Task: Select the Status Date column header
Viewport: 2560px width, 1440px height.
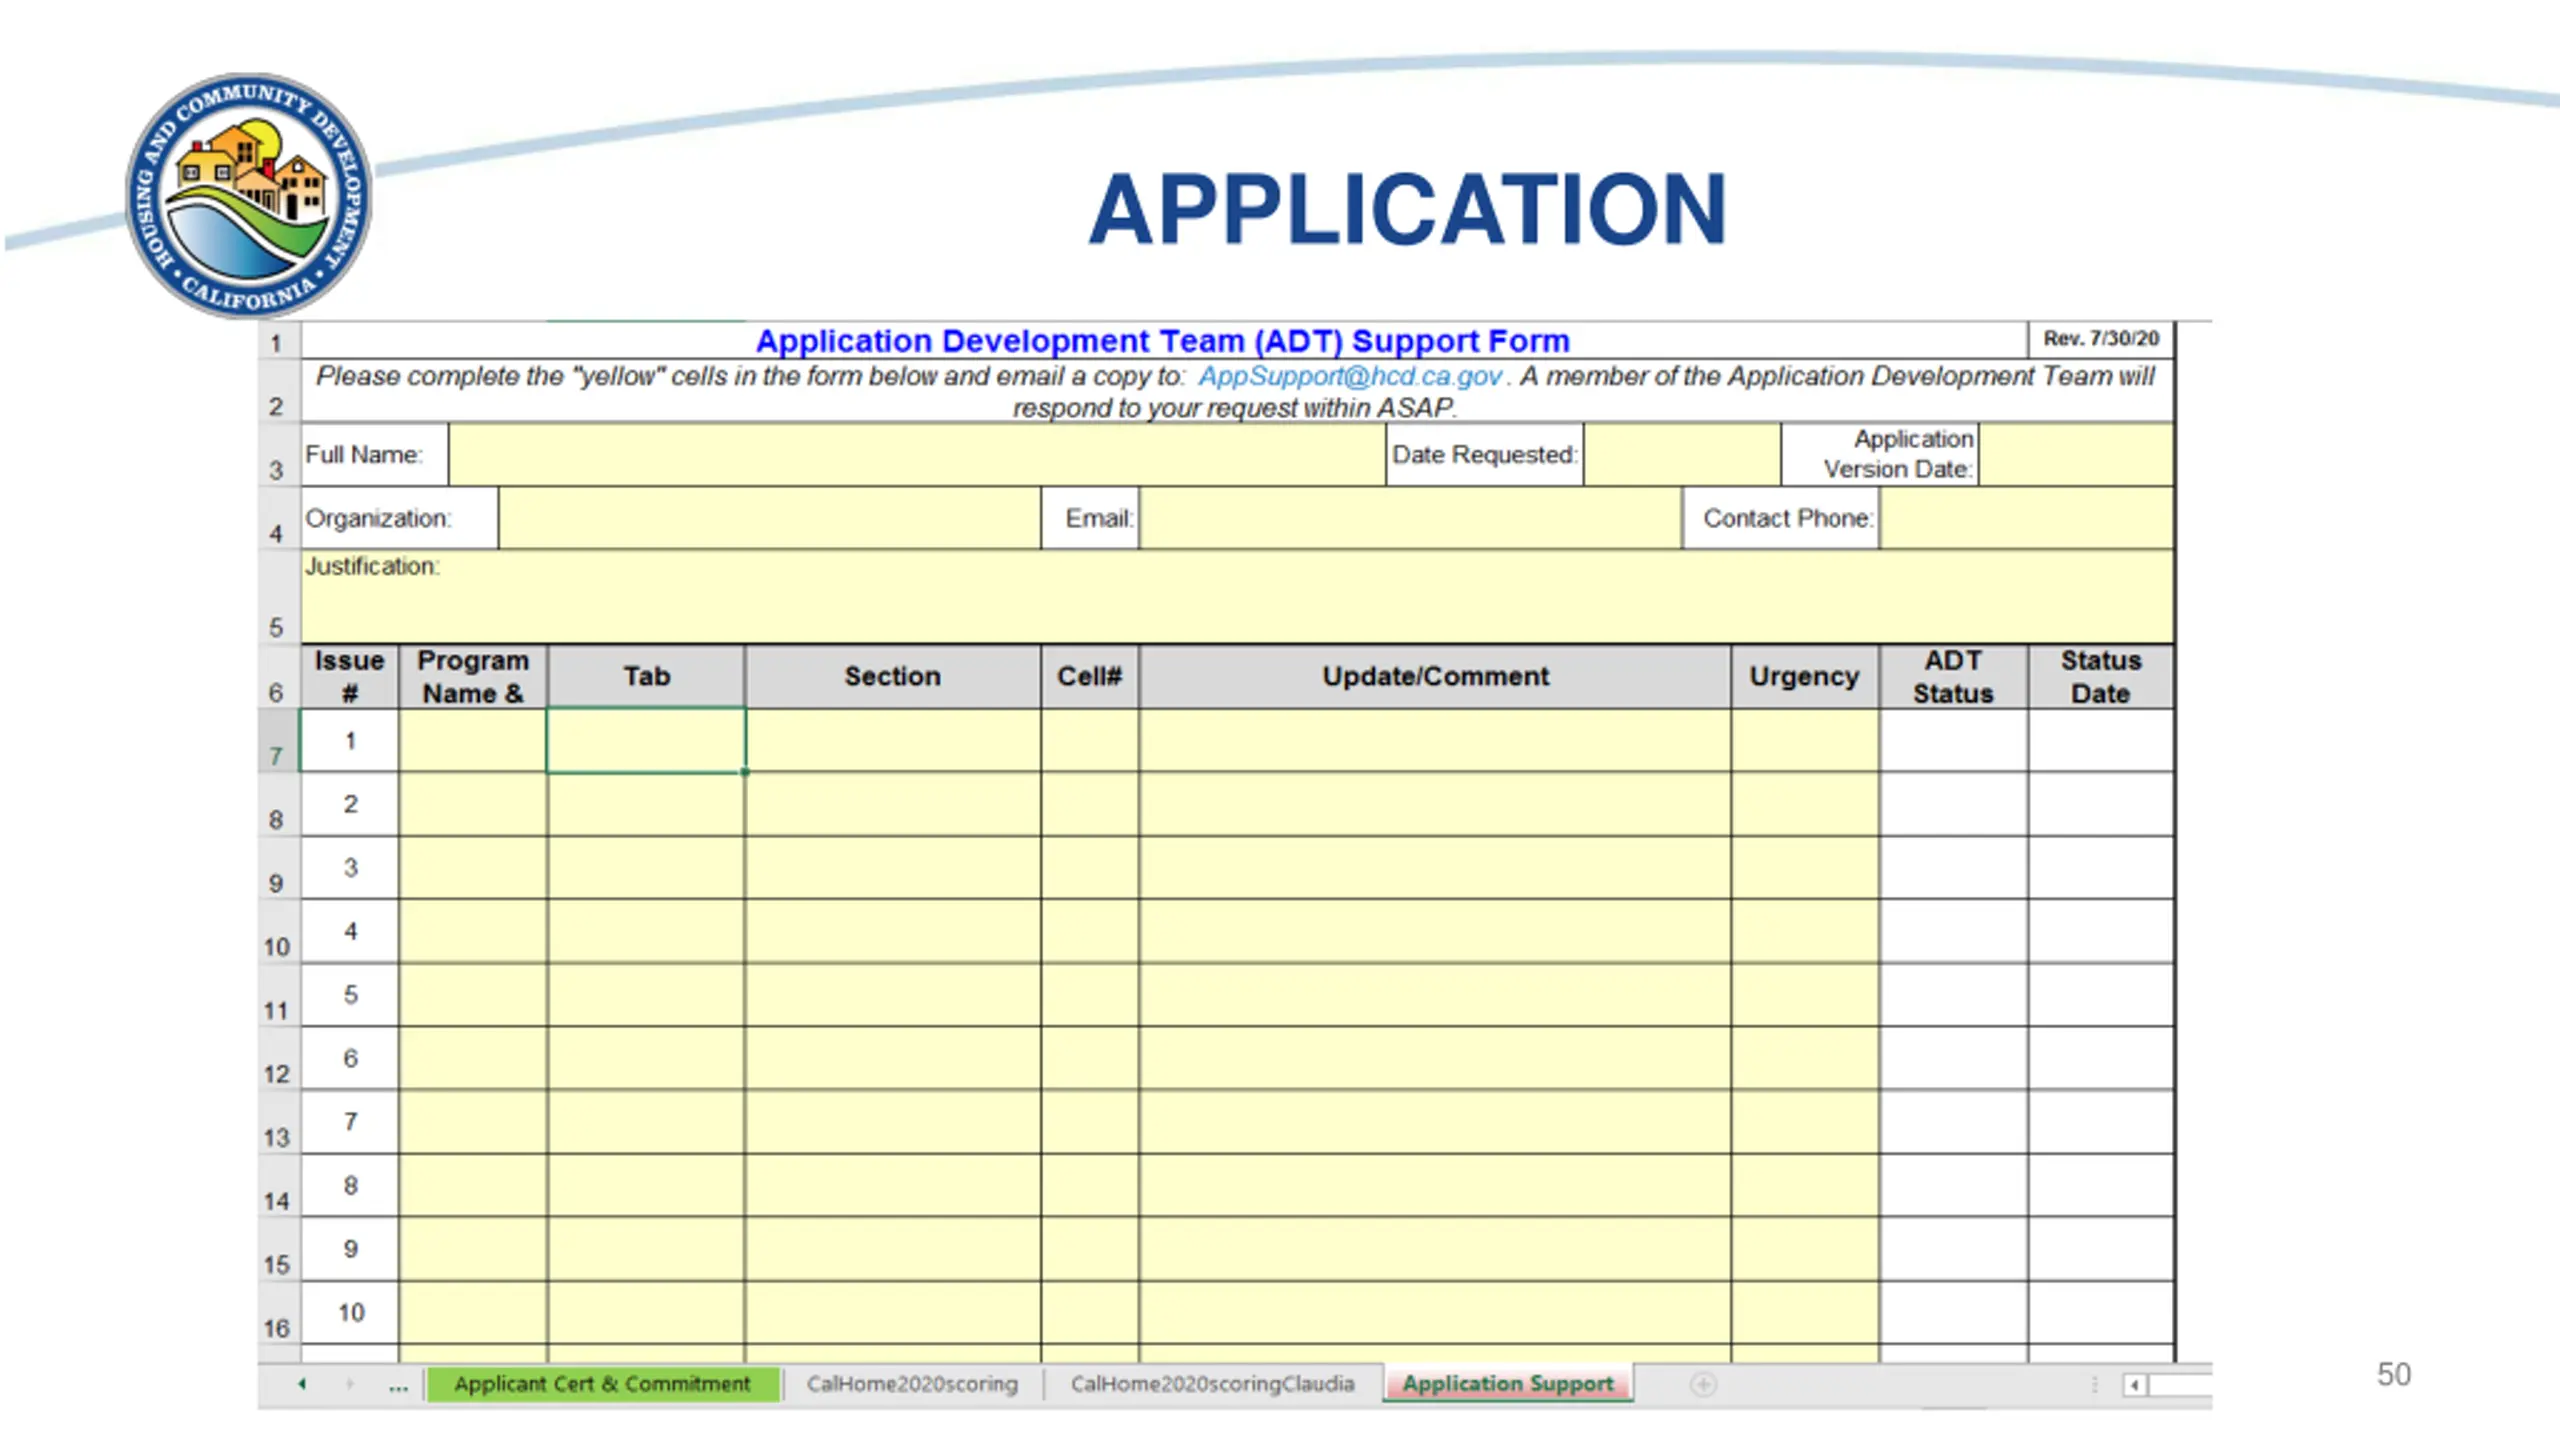Action: click(x=2100, y=677)
